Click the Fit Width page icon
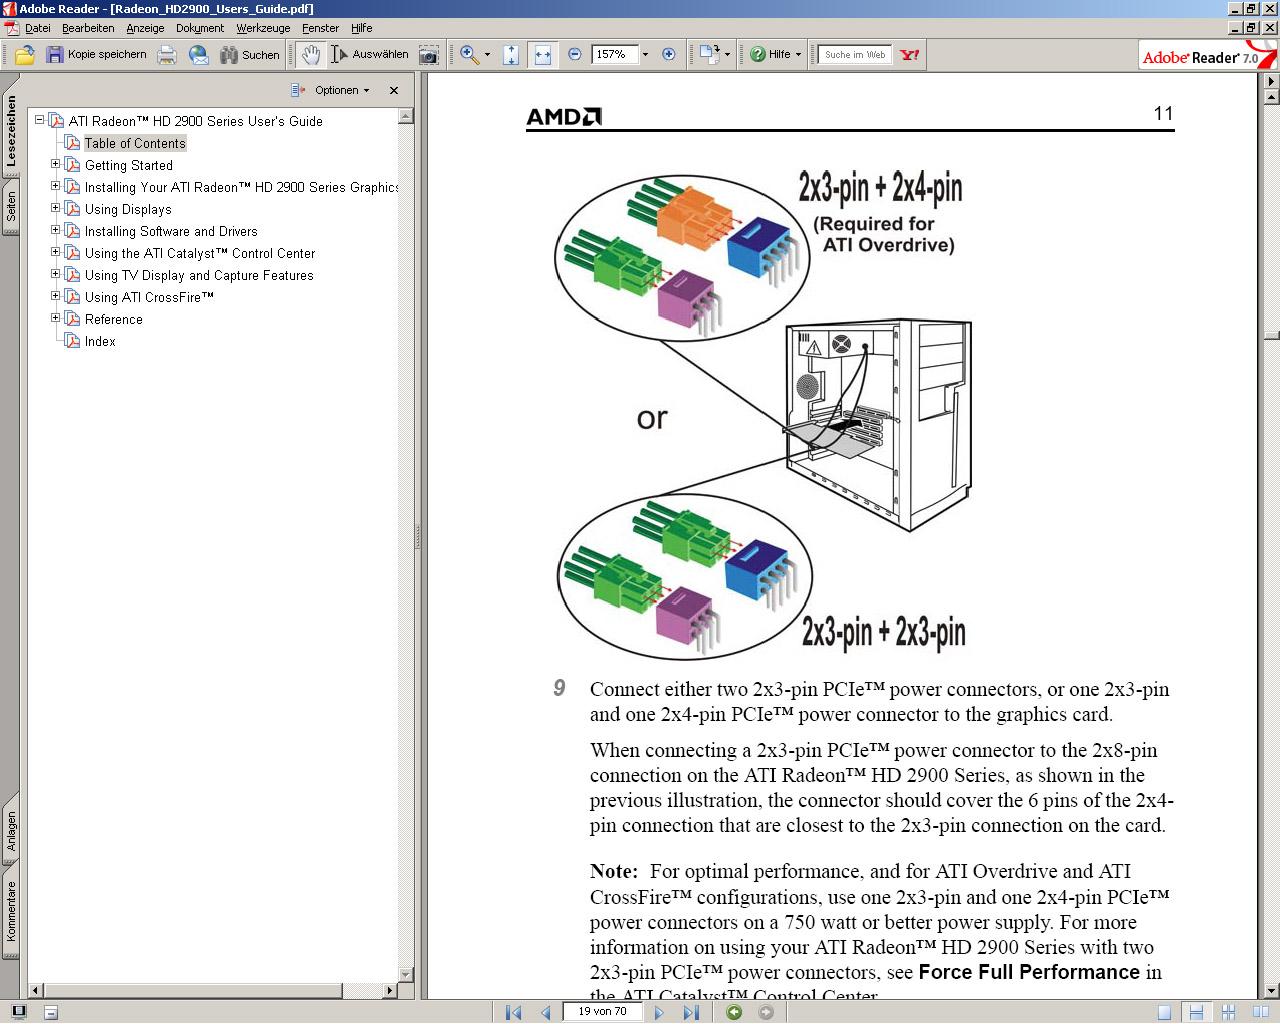Image resolution: width=1280 pixels, height=1024 pixels. pyautogui.click(x=542, y=55)
